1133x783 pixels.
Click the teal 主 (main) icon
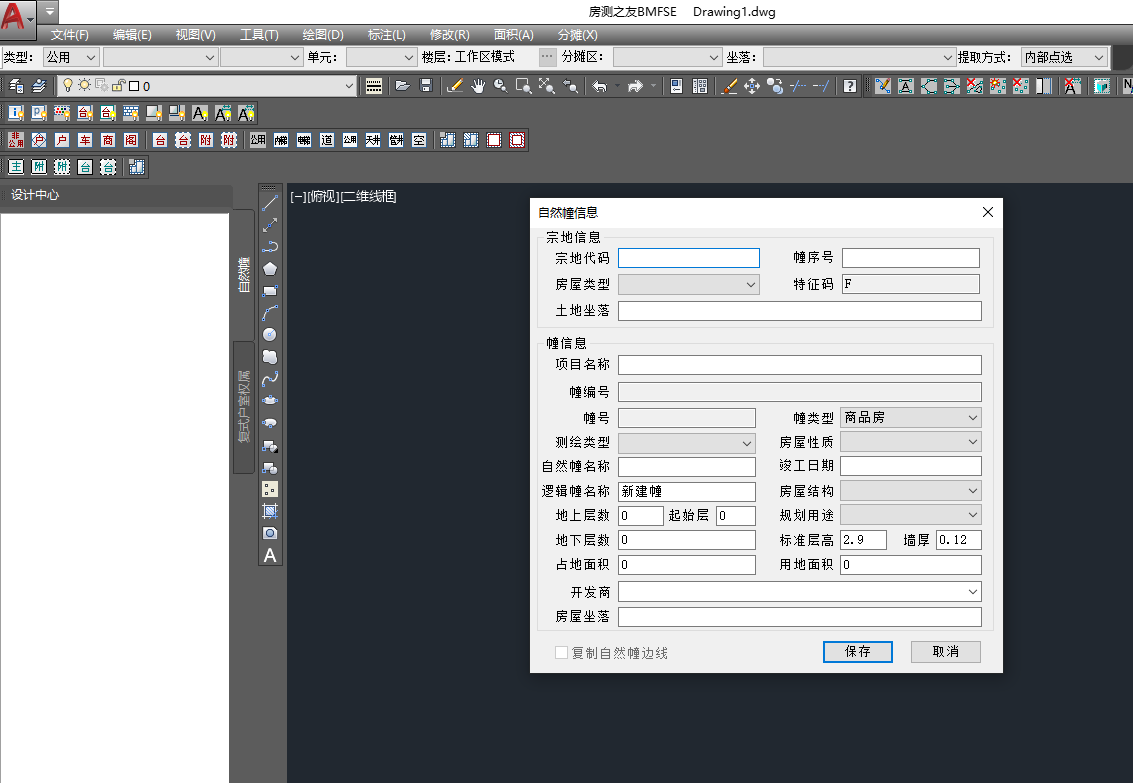click(x=16, y=167)
